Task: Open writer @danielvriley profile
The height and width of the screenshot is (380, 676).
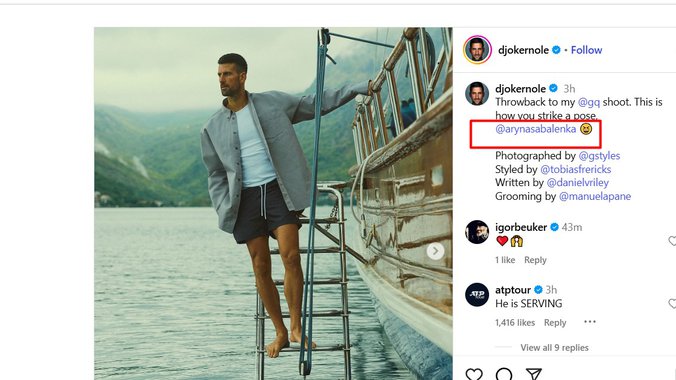Action: [578, 183]
